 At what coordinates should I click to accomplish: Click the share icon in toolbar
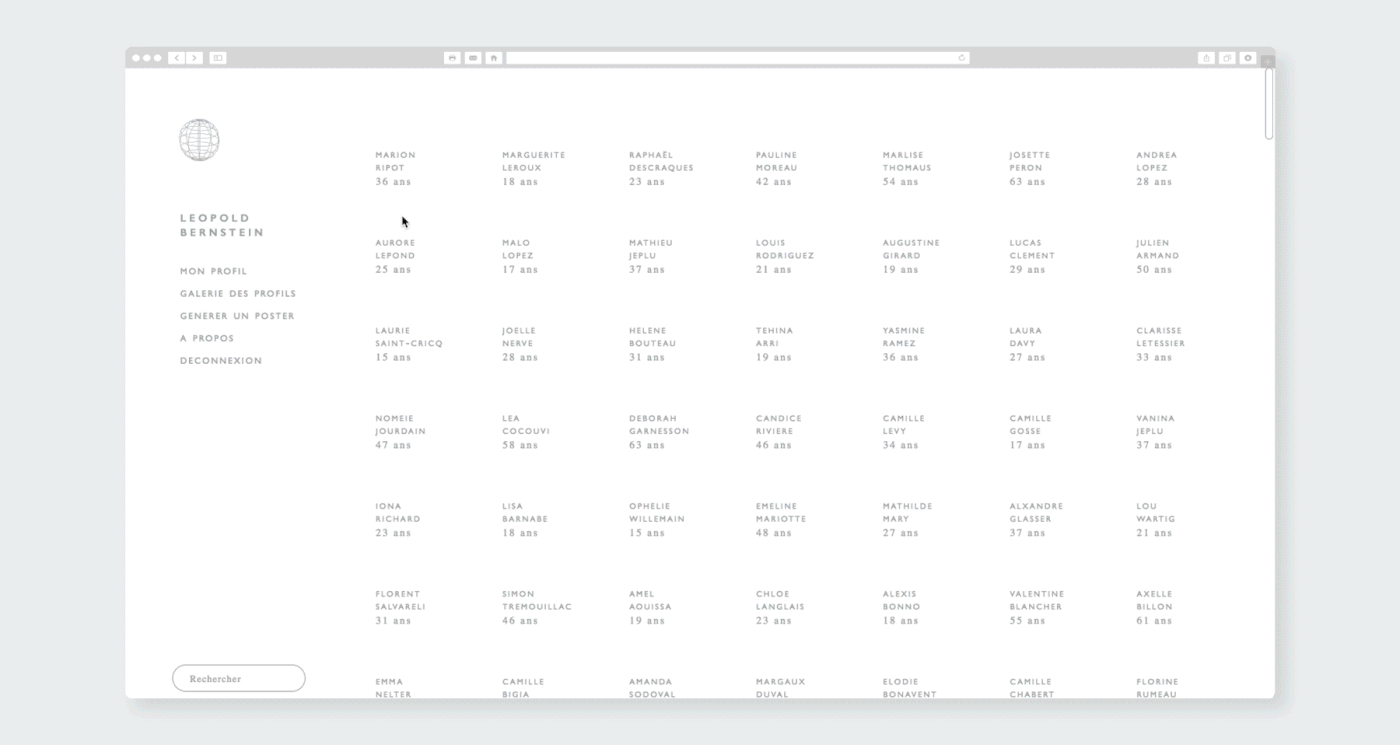click(1206, 58)
